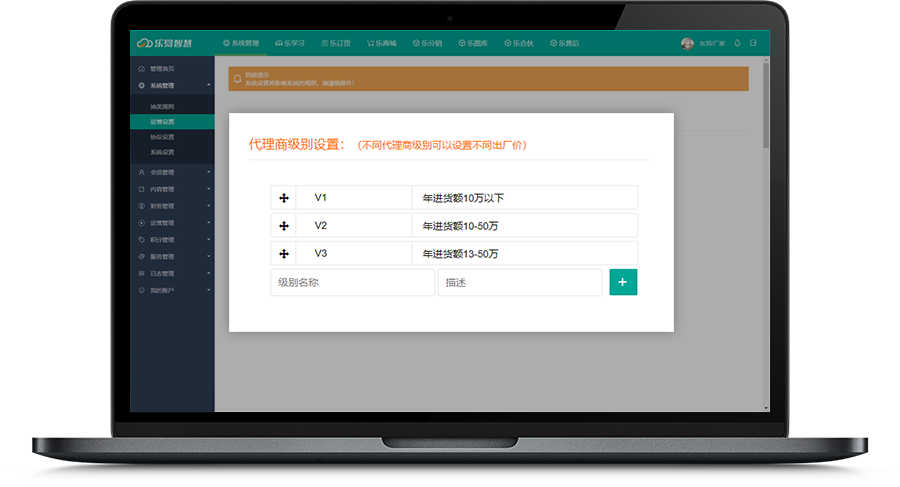Go to 管理首页 in the sidebar

coord(161,68)
